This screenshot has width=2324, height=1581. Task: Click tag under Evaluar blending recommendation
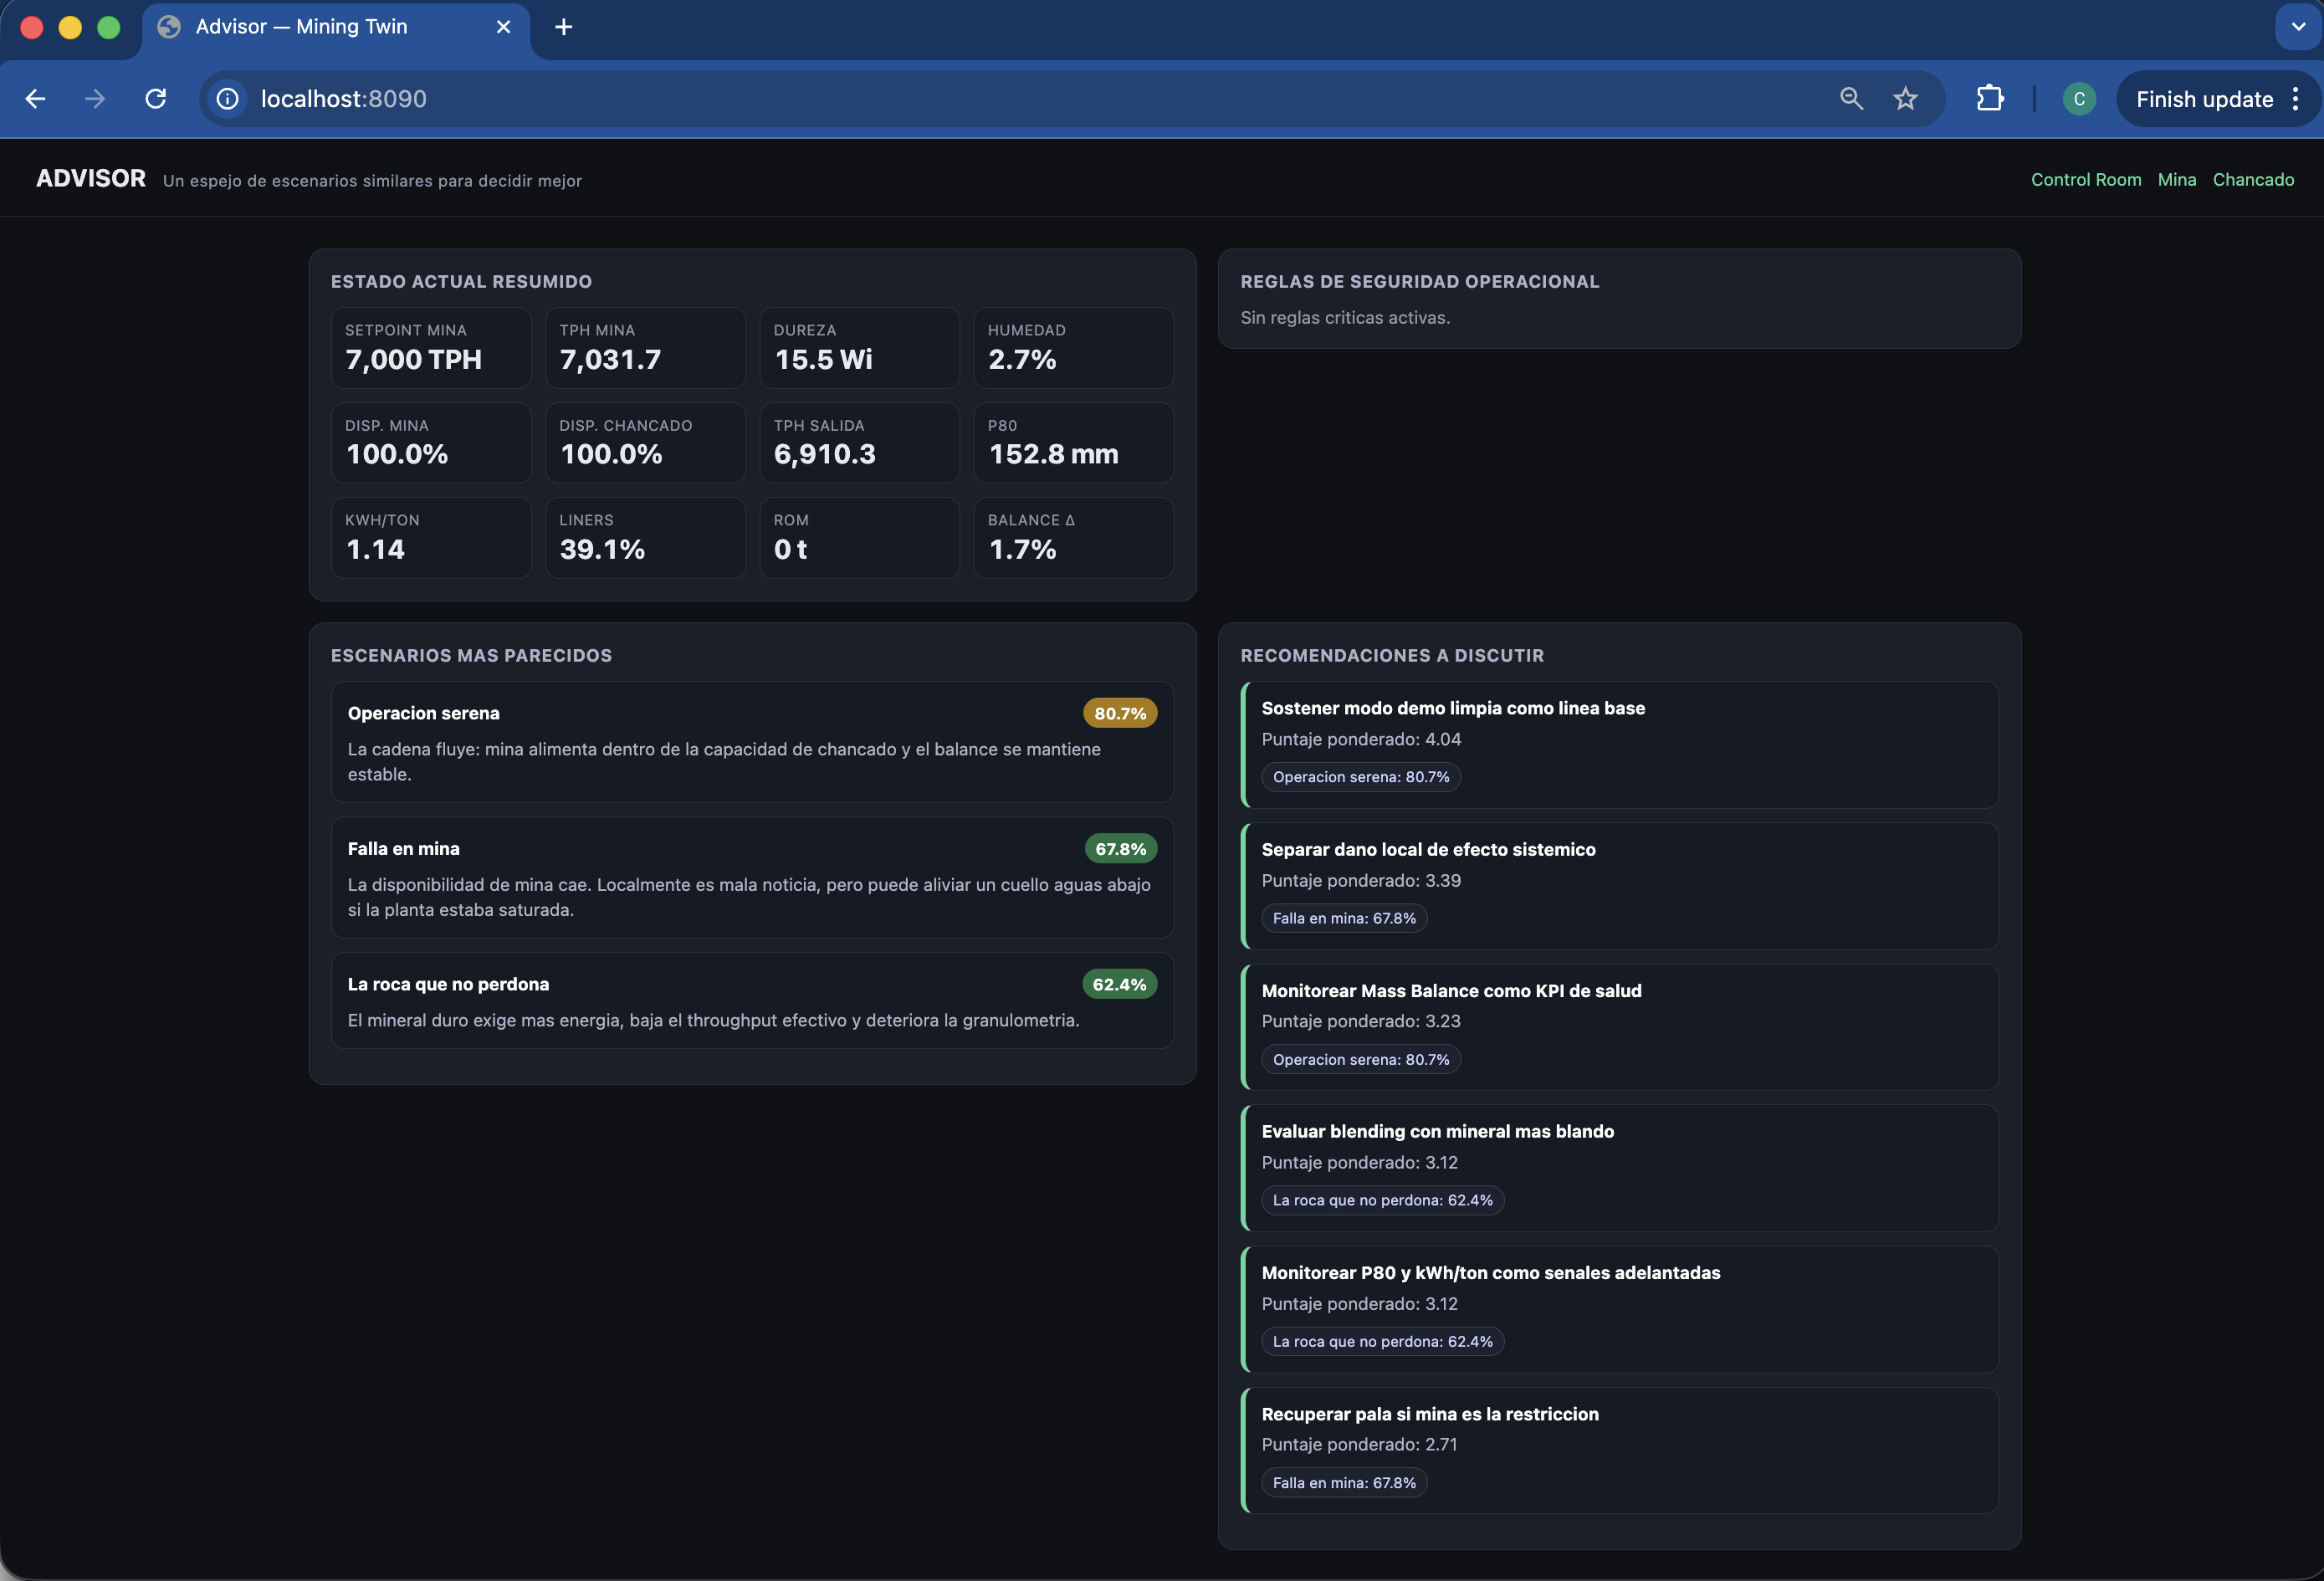point(1382,1200)
